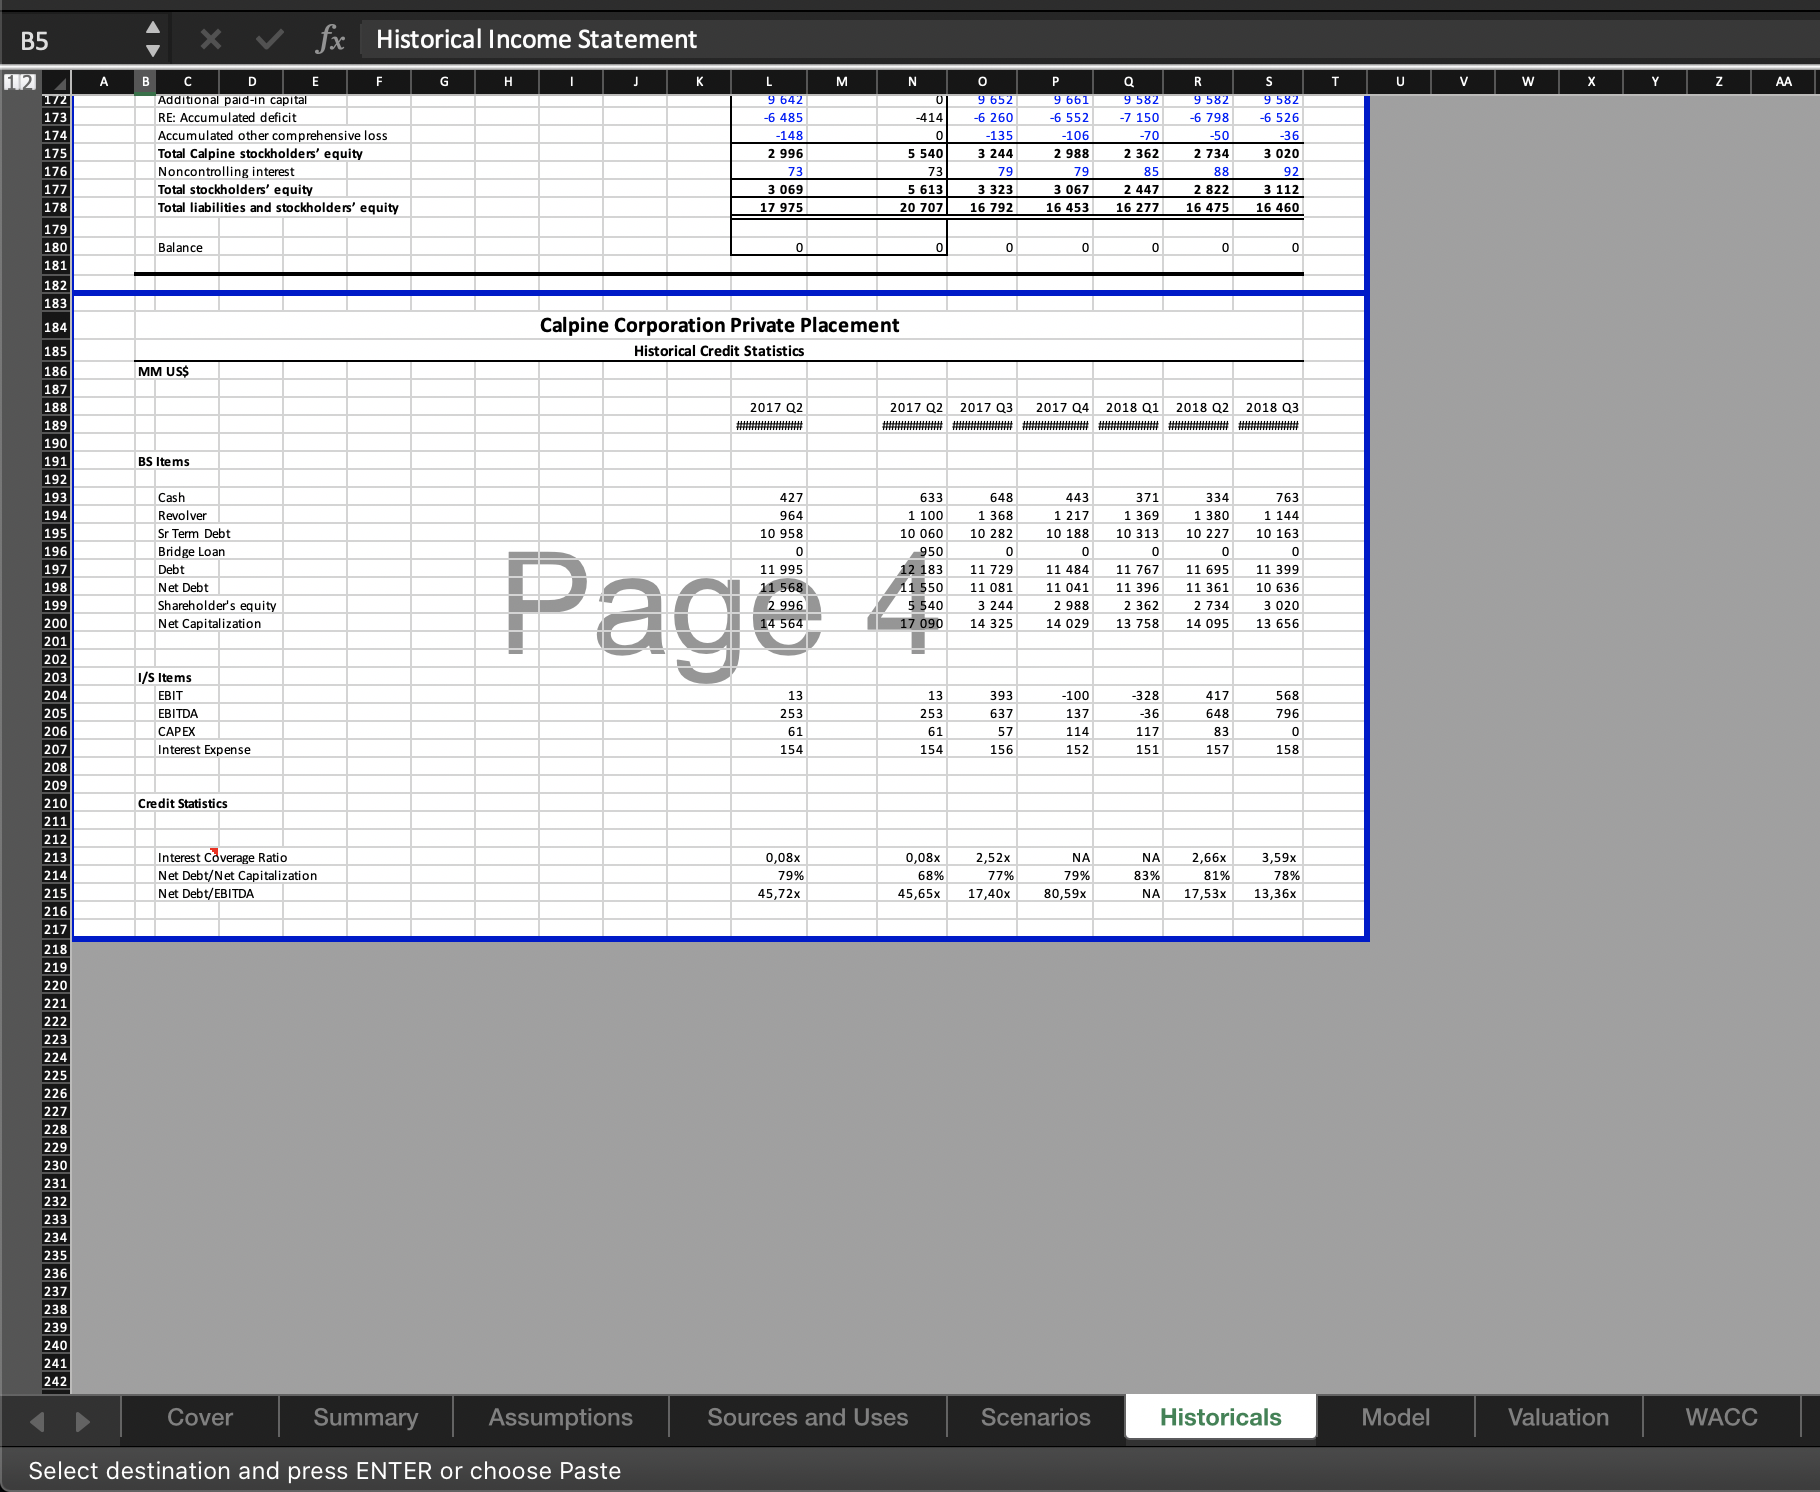Click the '2017 Q4' column header cell
Viewport: 1820px width, 1492px height.
click(1062, 407)
